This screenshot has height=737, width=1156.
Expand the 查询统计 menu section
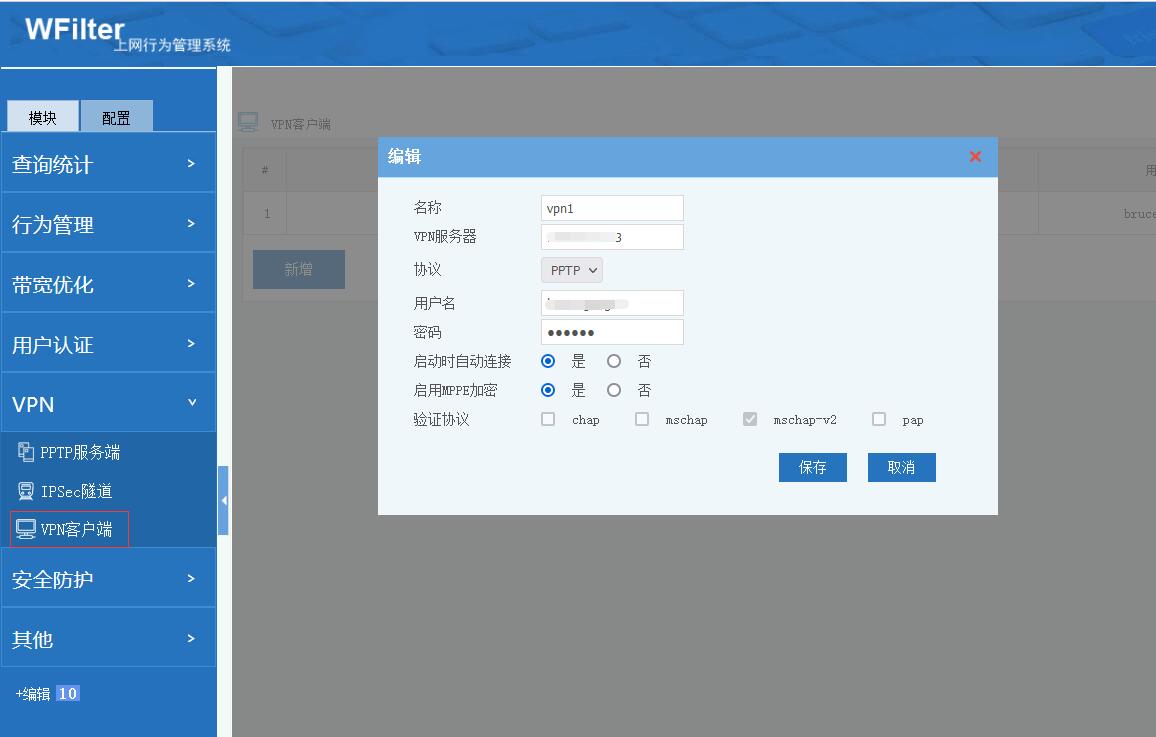[x=108, y=163]
